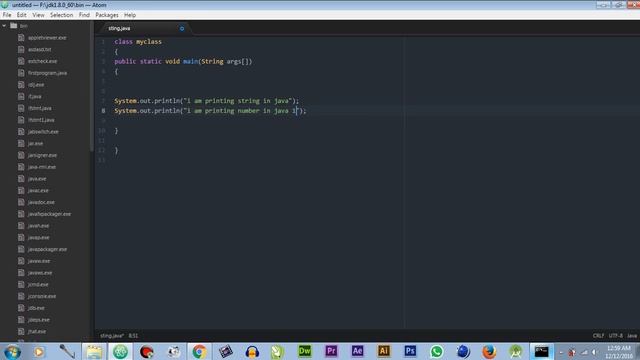Collapse the bin folder arrow

tap(4, 26)
